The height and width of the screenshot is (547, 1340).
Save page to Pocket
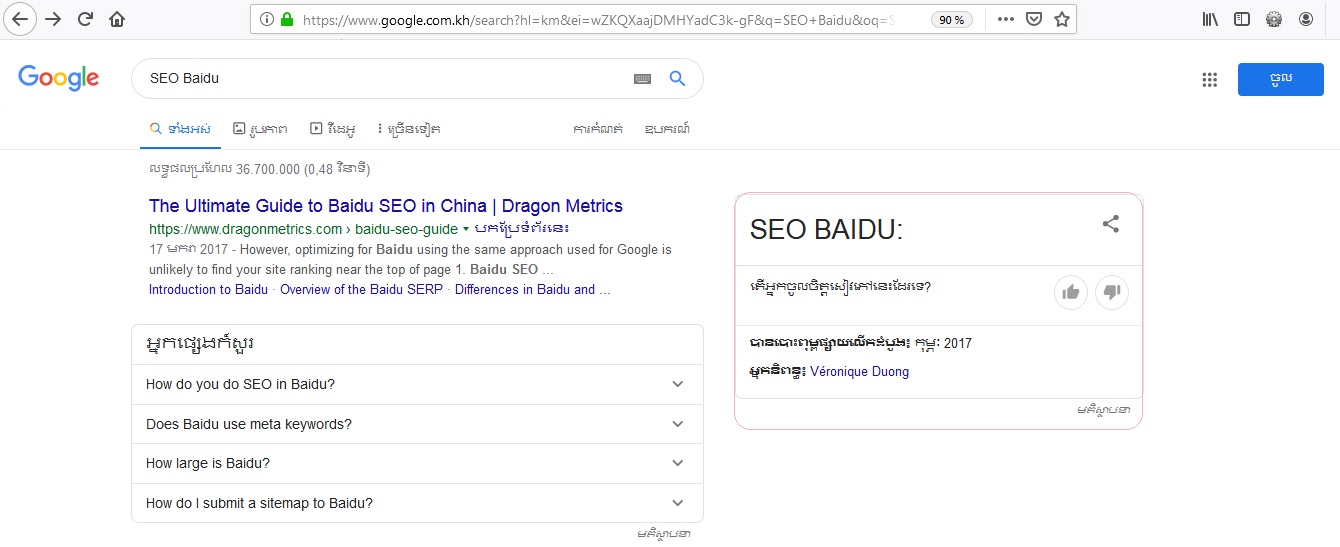[1034, 19]
